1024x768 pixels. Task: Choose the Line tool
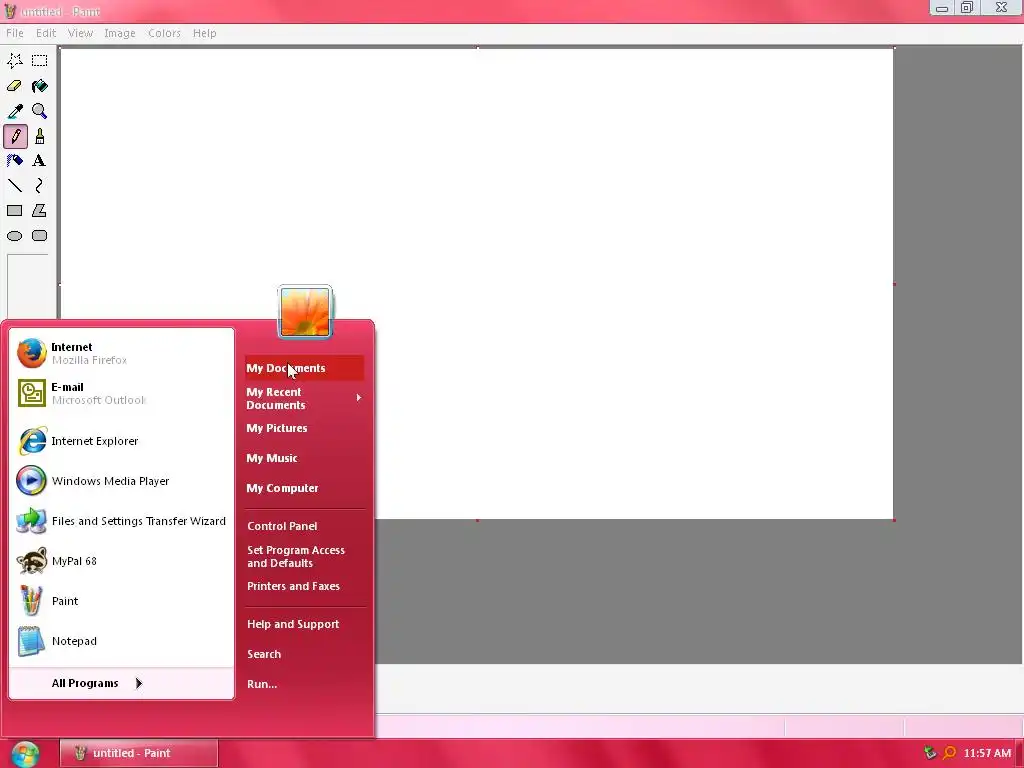click(14, 186)
